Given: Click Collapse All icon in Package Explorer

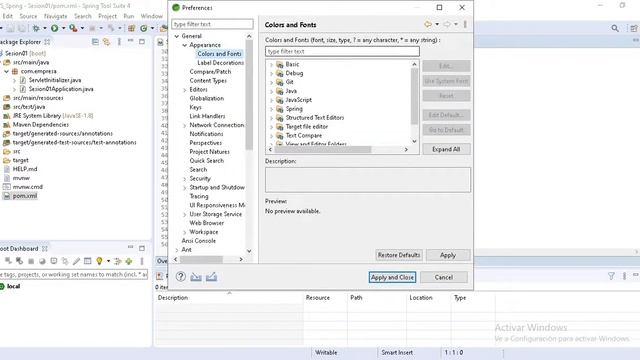Looking at the screenshot, I should [95, 42].
